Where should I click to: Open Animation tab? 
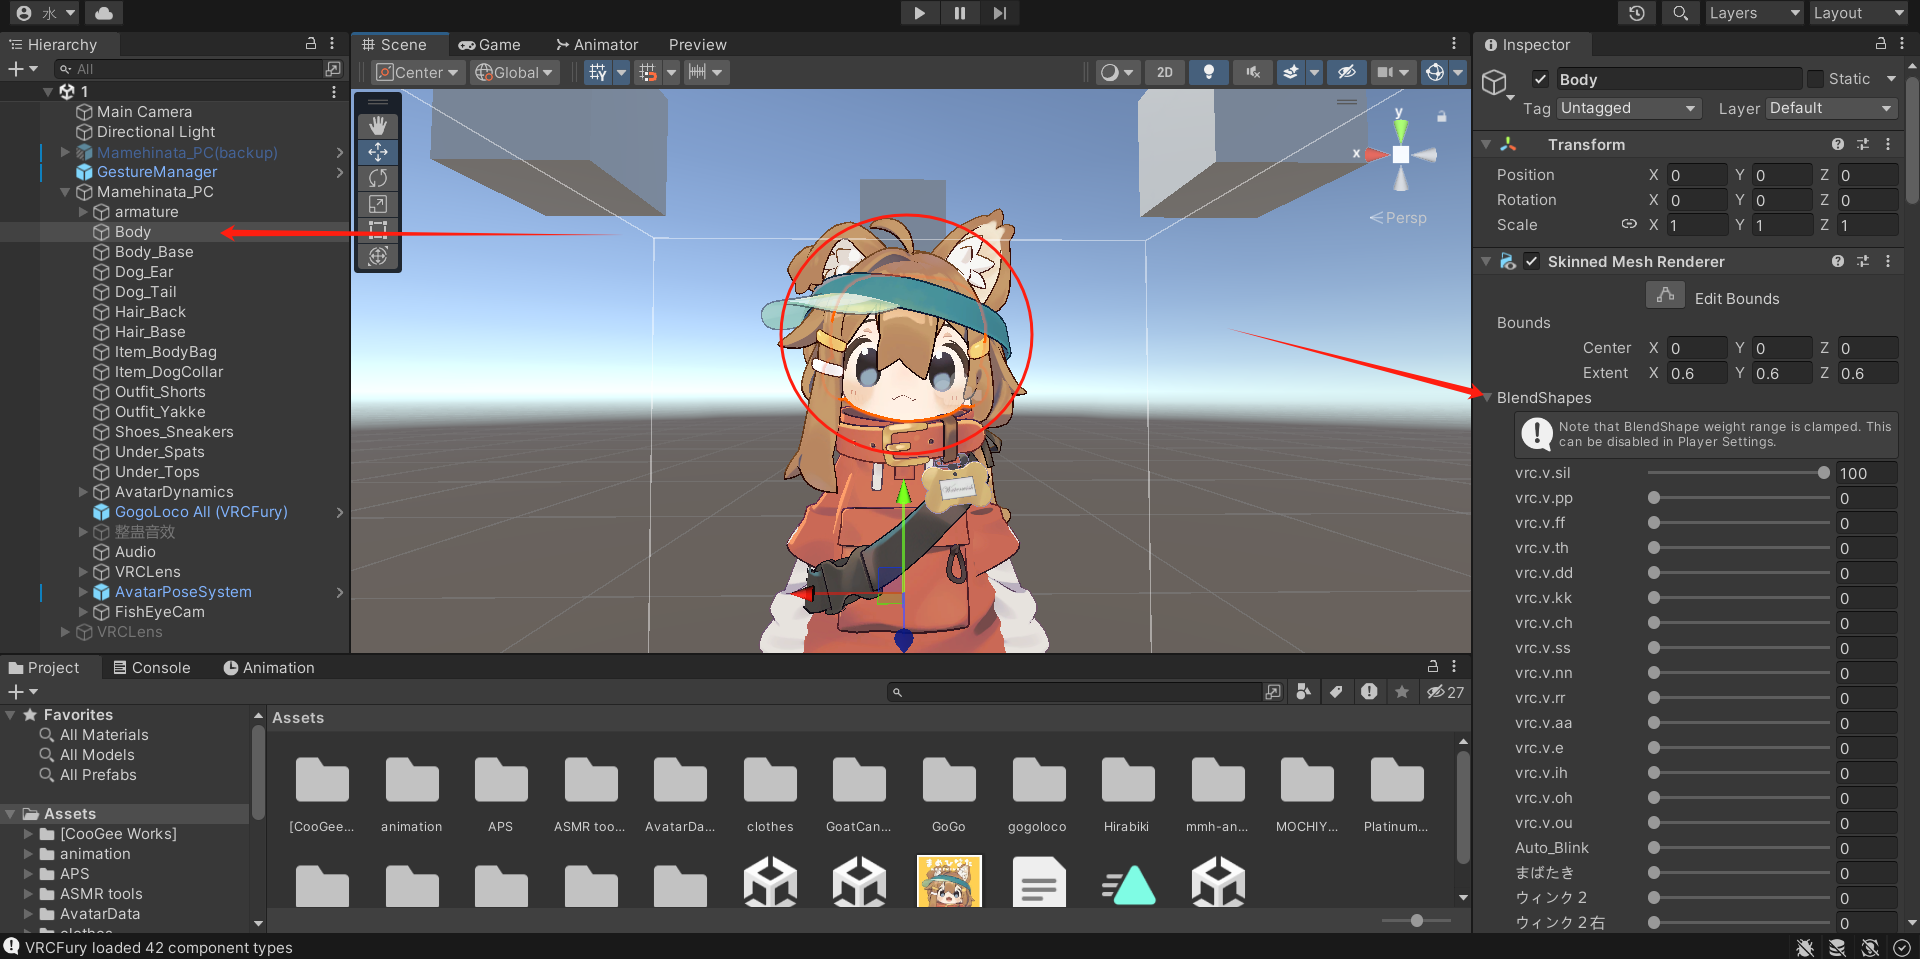tap(269, 668)
